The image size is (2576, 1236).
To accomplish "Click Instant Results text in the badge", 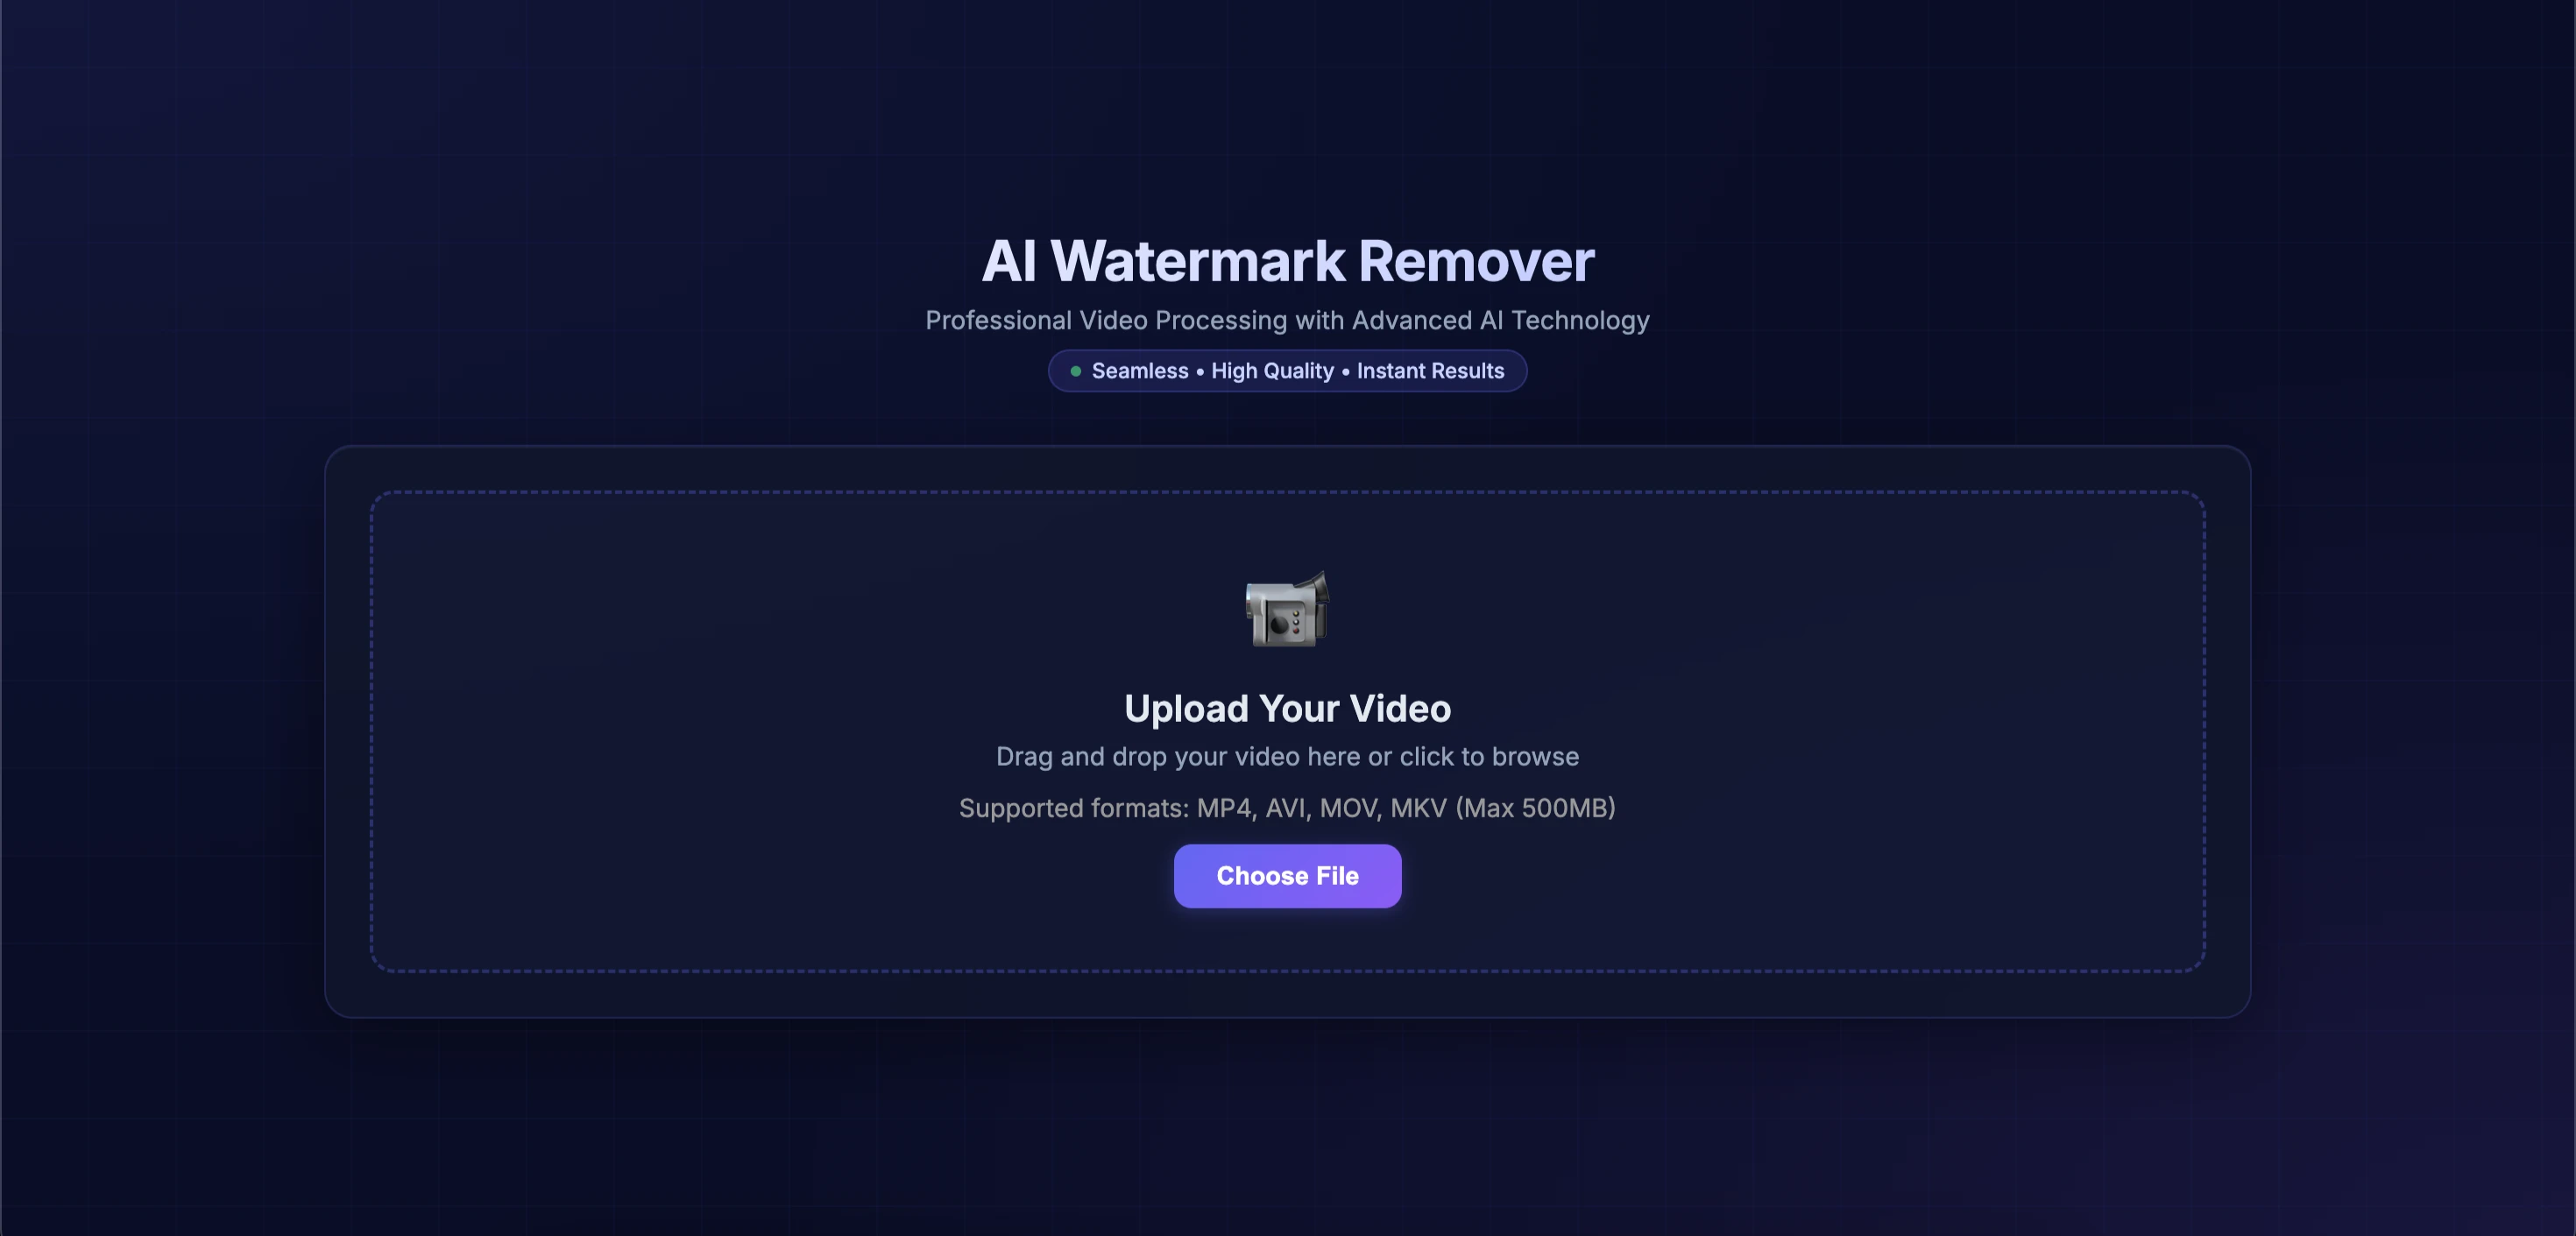I will (x=1430, y=371).
